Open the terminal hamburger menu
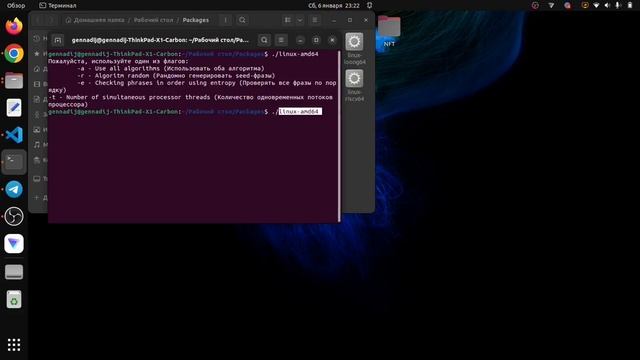This screenshot has height=360, width=640. coord(281,40)
